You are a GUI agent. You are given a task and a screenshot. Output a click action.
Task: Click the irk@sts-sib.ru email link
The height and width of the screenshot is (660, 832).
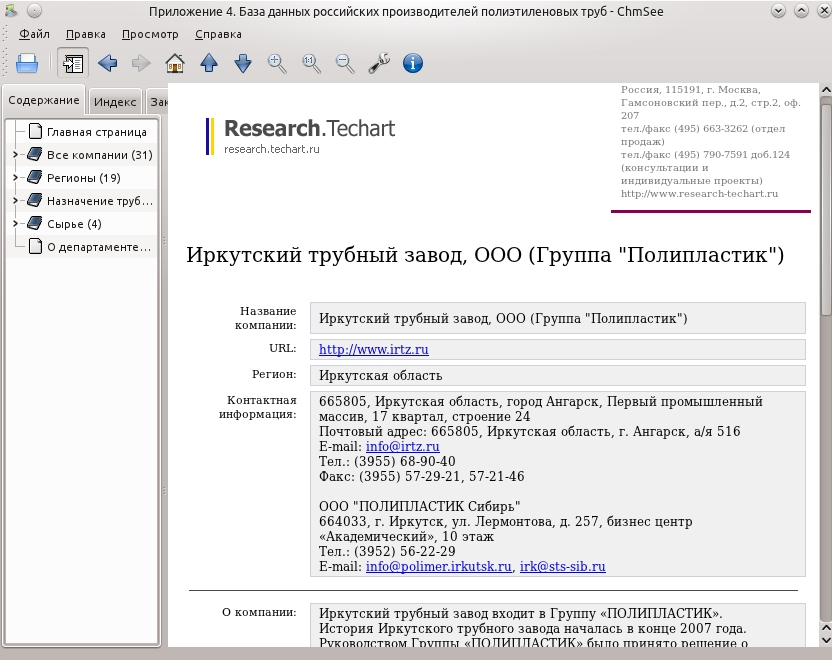(562, 566)
